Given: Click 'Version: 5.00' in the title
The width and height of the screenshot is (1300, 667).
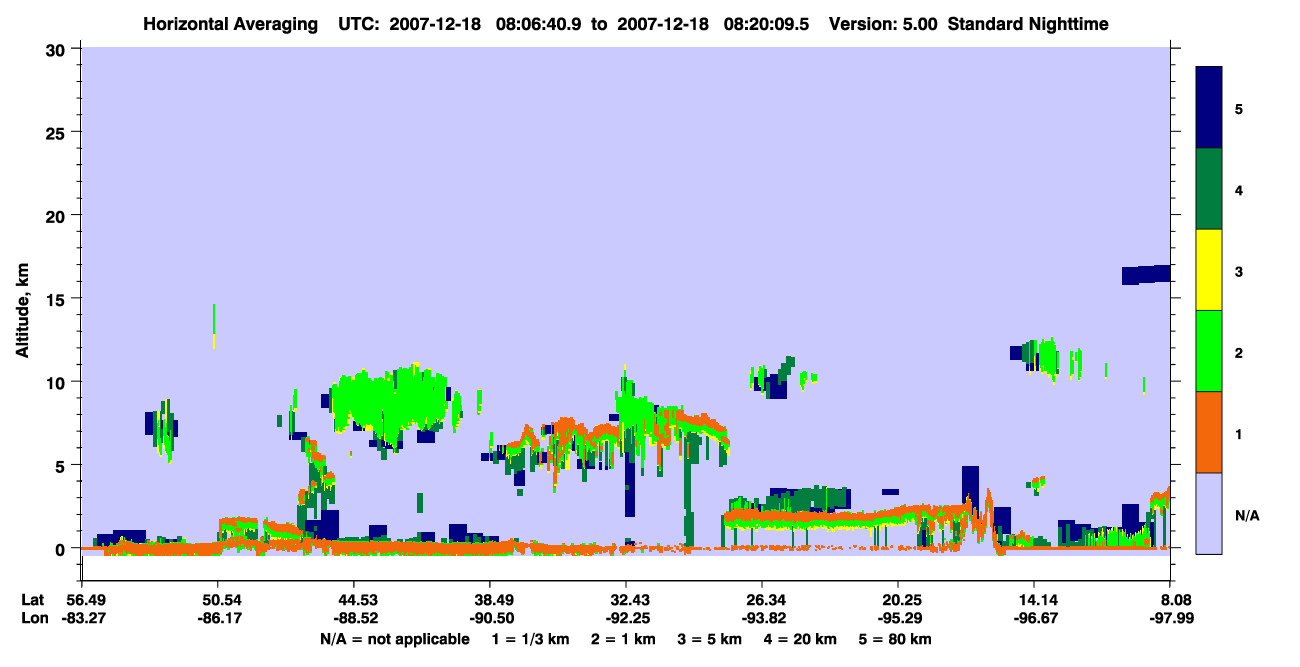Looking at the screenshot, I should (x=881, y=24).
